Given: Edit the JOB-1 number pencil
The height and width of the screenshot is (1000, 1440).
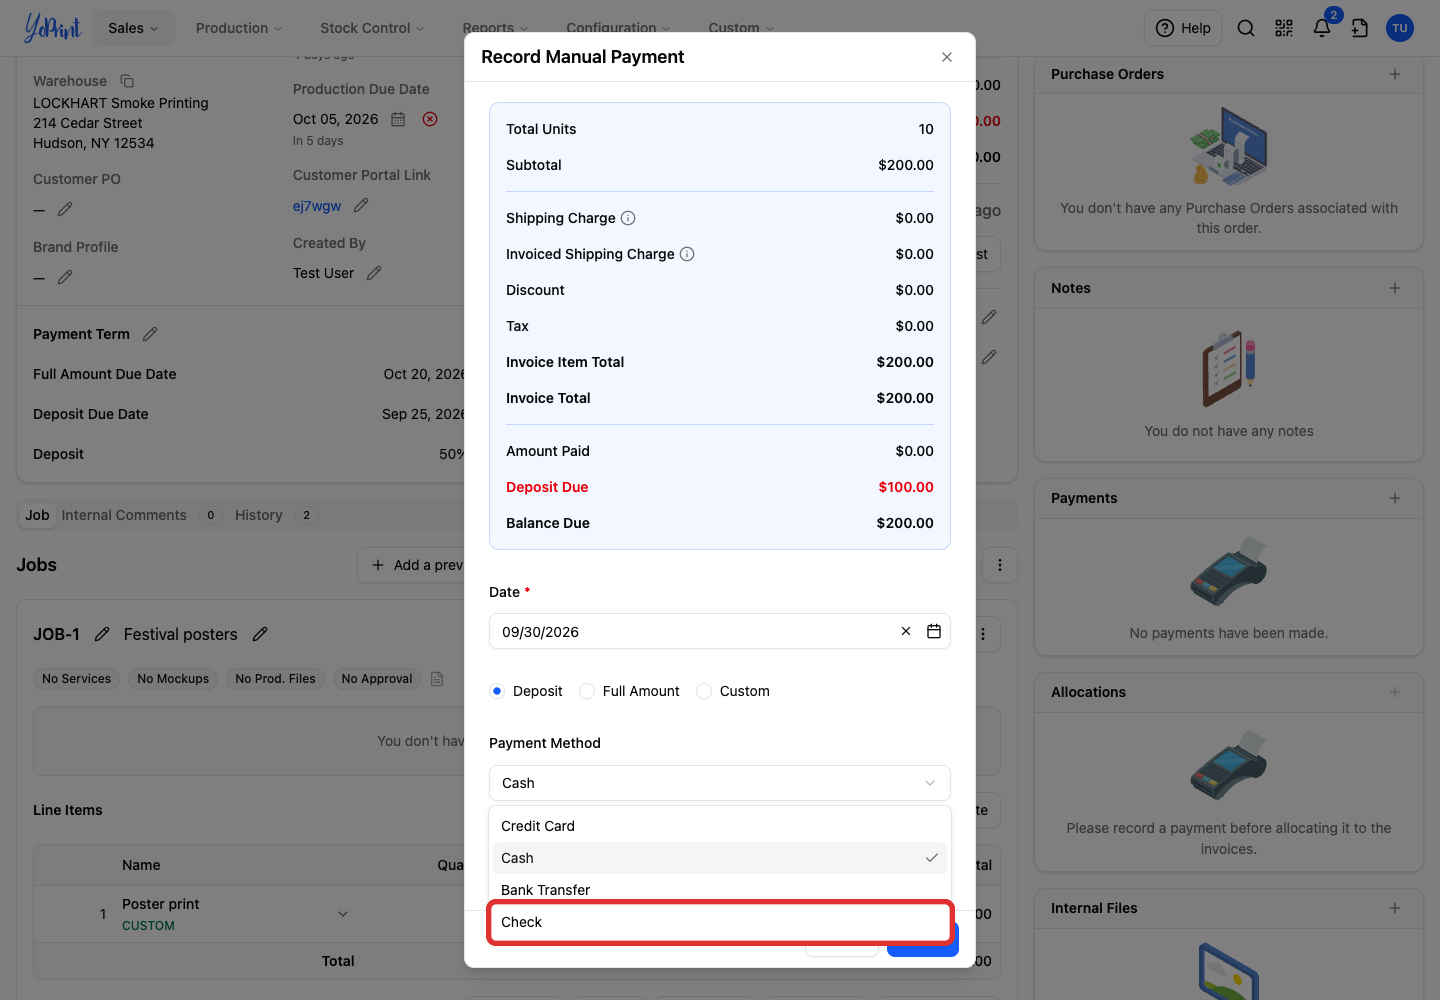Looking at the screenshot, I should (x=102, y=634).
